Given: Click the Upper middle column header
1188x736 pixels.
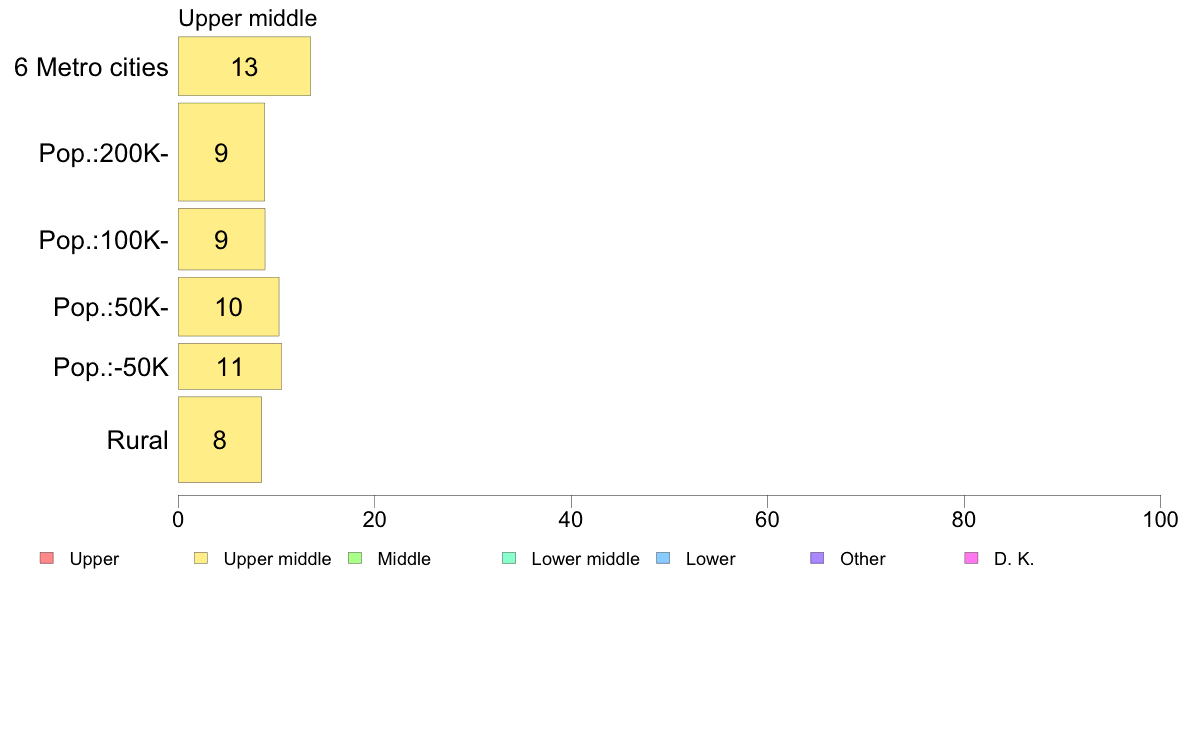Looking at the screenshot, I should pos(248,18).
